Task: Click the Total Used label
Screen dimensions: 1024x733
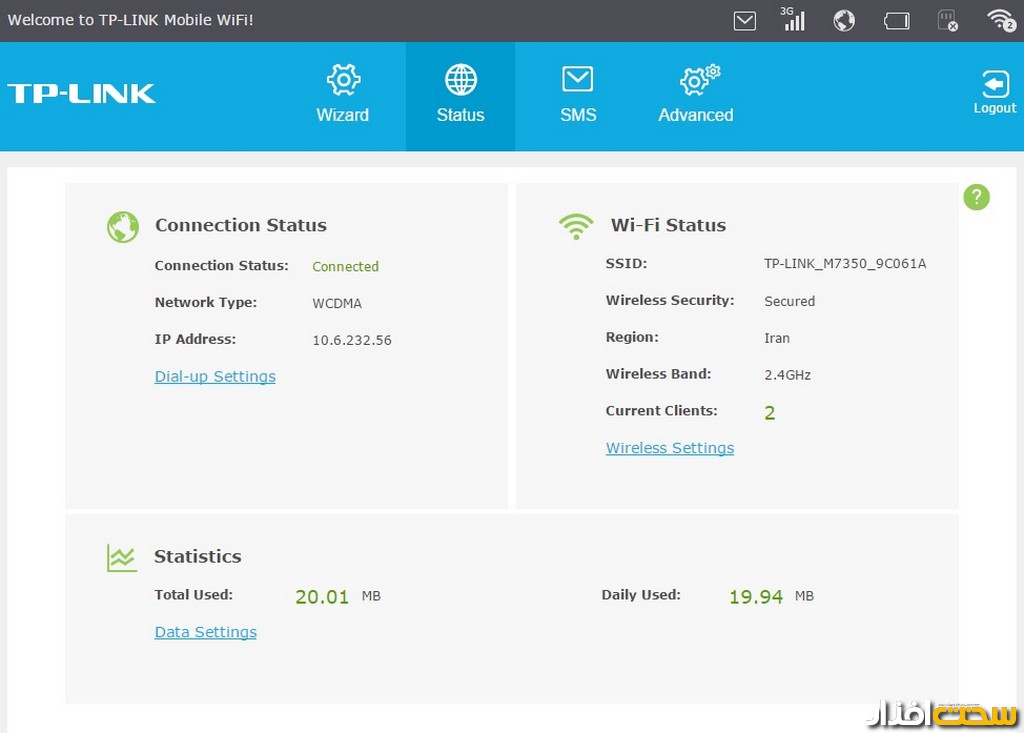Action: click(193, 595)
